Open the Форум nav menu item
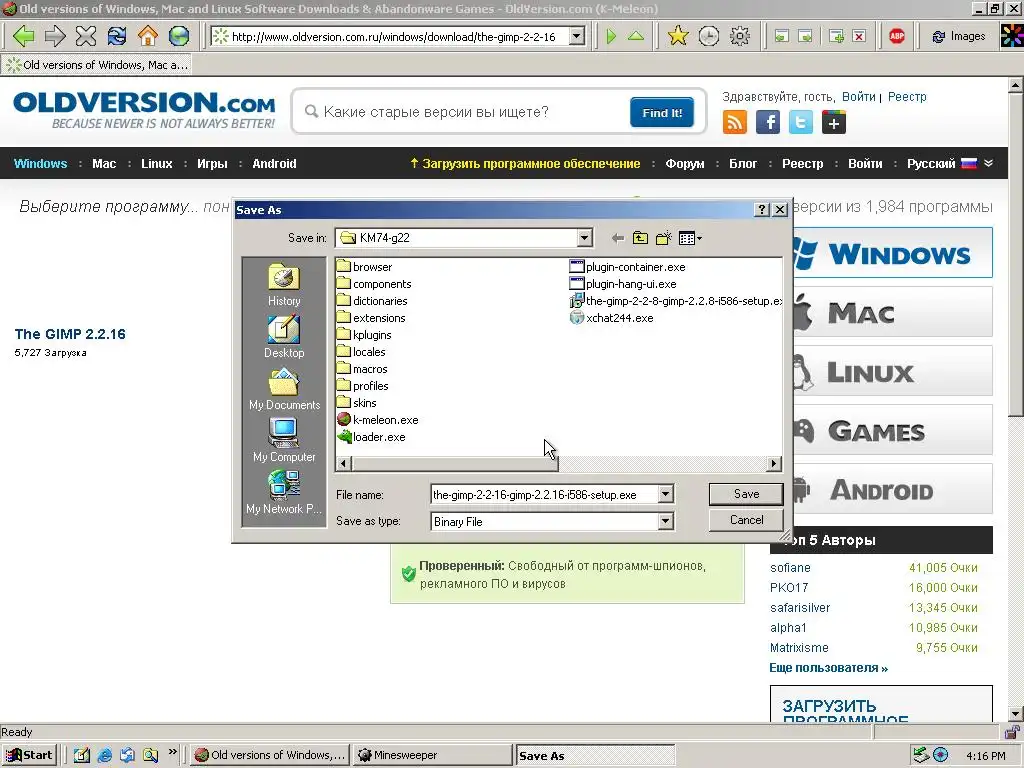 [x=684, y=163]
